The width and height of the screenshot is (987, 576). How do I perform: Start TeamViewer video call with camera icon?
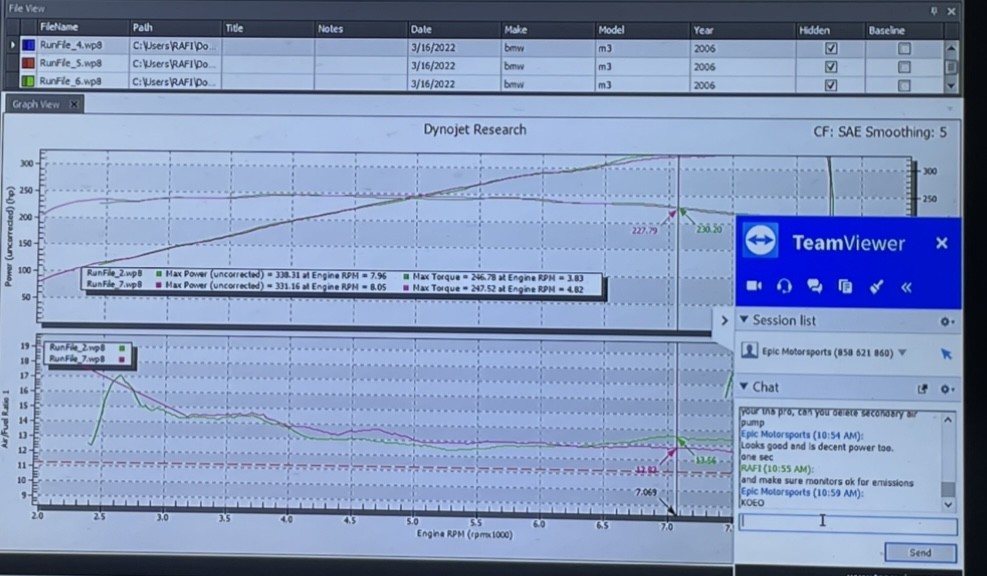[x=754, y=286]
